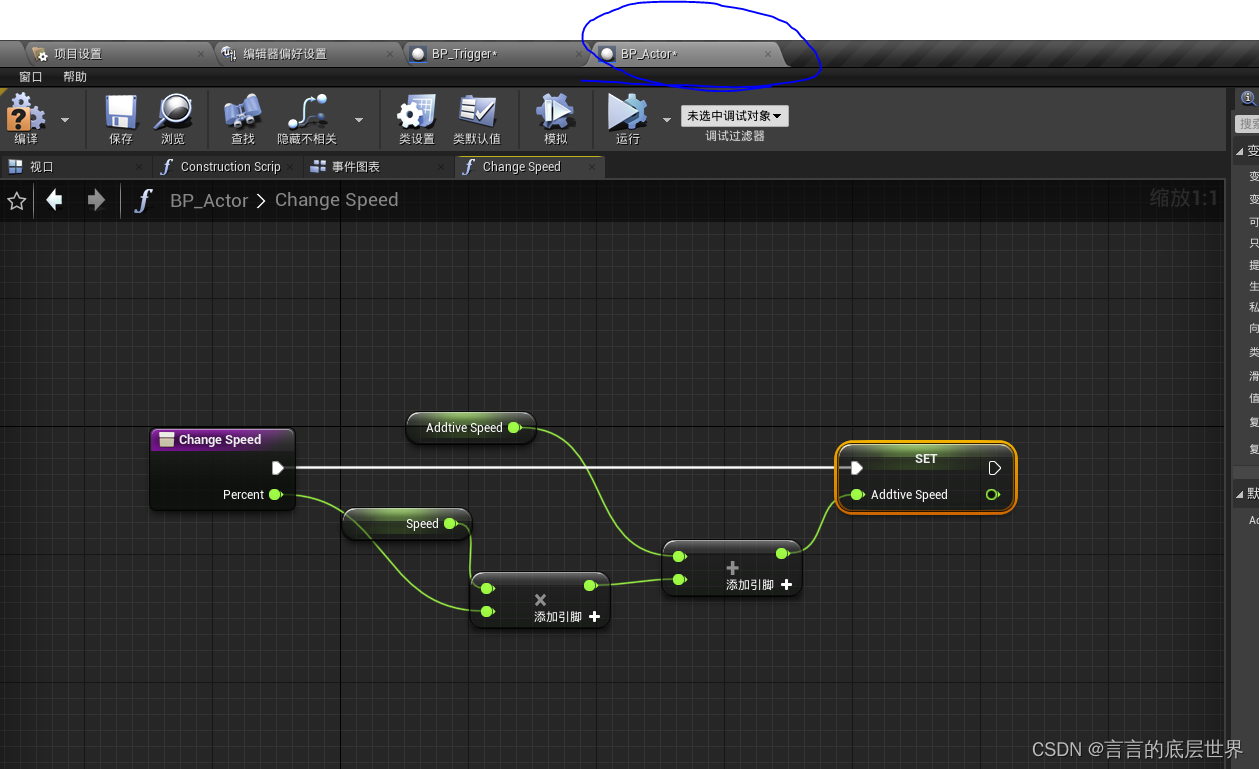Open Find Results via the 查找 icon
This screenshot has height=769, width=1259.
(x=242, y=118)
